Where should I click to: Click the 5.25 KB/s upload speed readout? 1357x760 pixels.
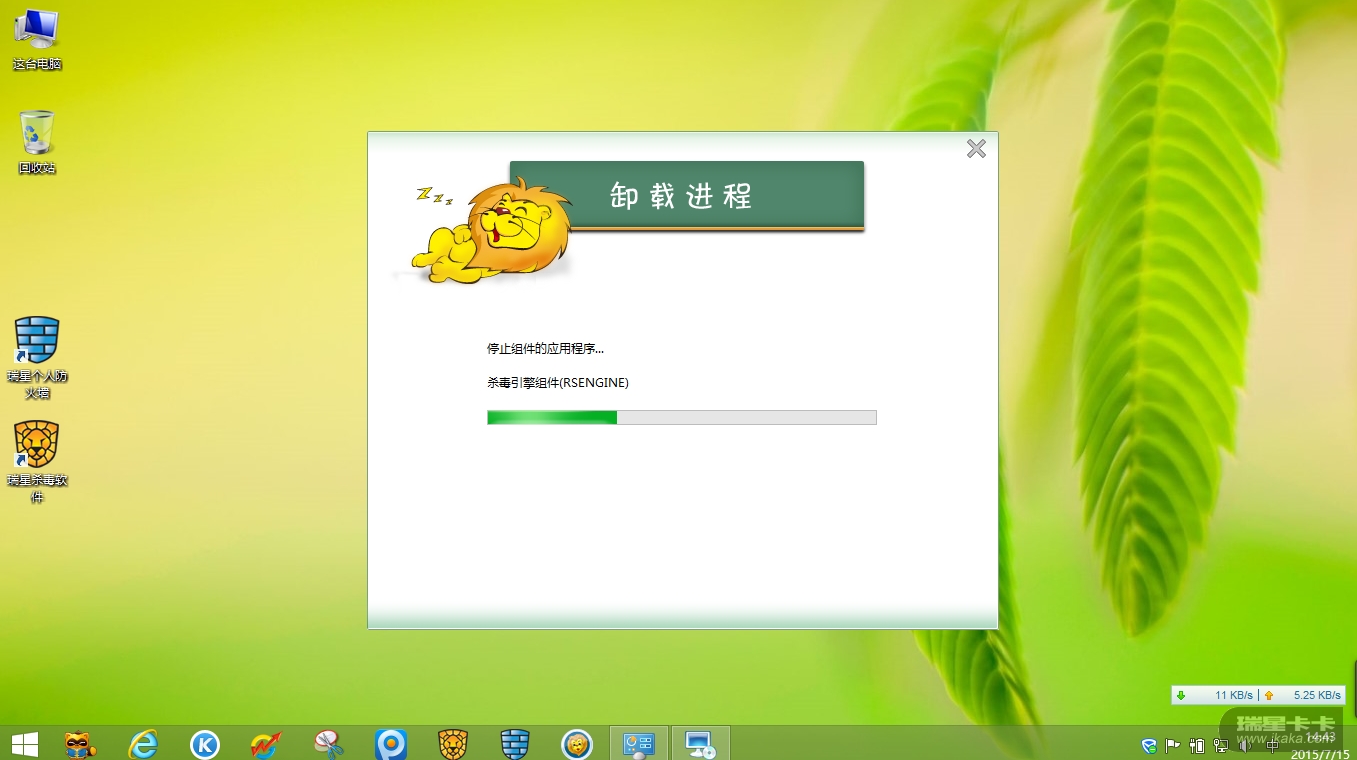click(1317, 695)
